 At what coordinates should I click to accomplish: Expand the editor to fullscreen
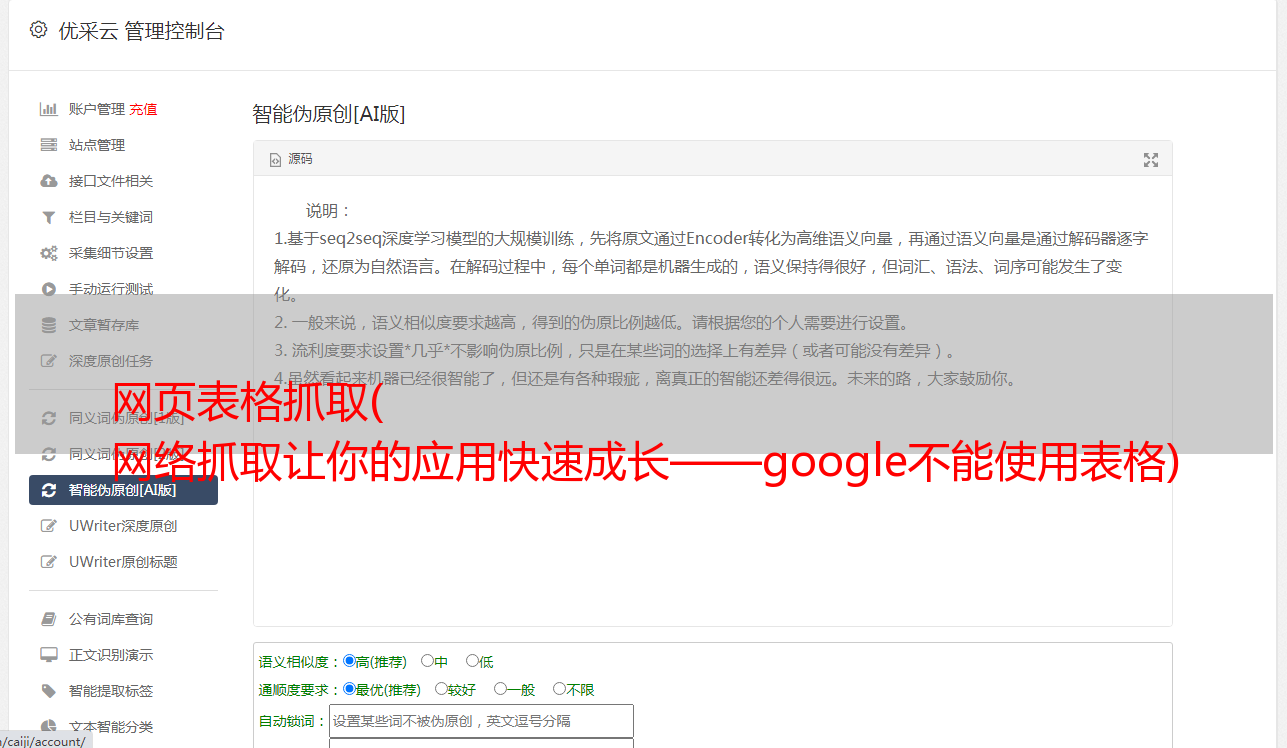(1151, 160)
